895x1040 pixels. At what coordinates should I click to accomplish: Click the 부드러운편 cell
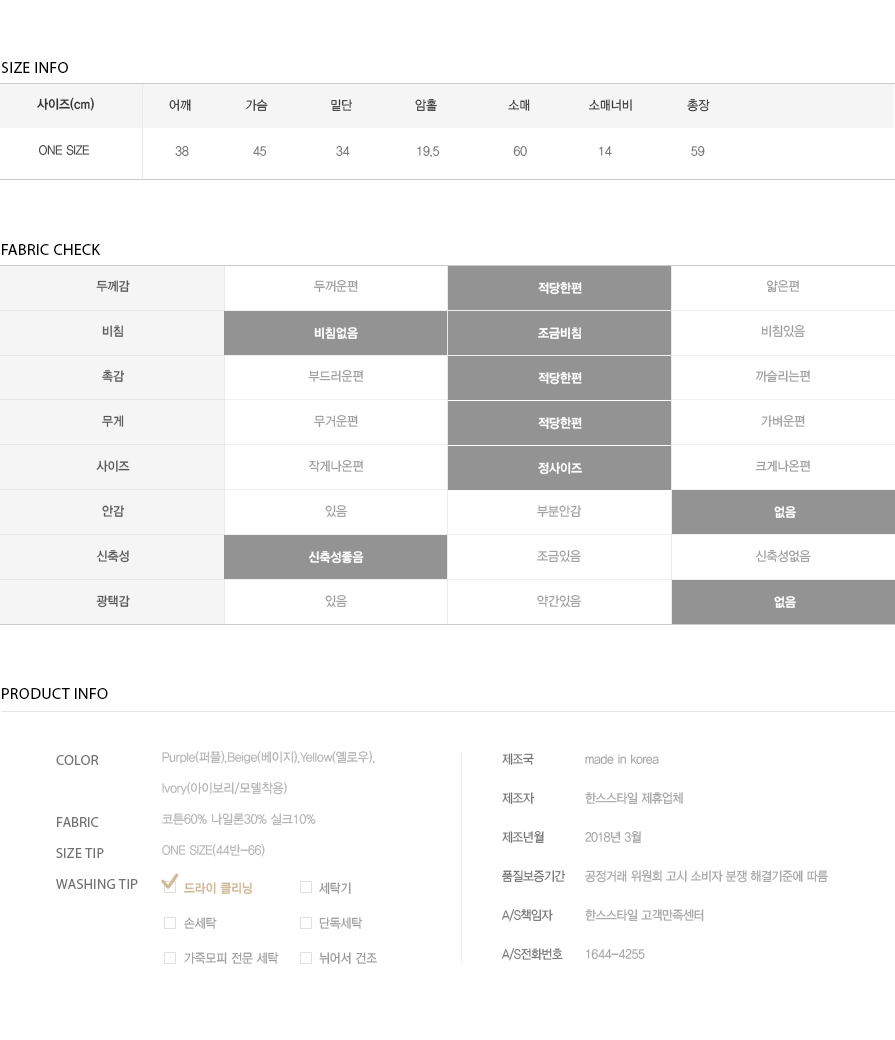336,376
